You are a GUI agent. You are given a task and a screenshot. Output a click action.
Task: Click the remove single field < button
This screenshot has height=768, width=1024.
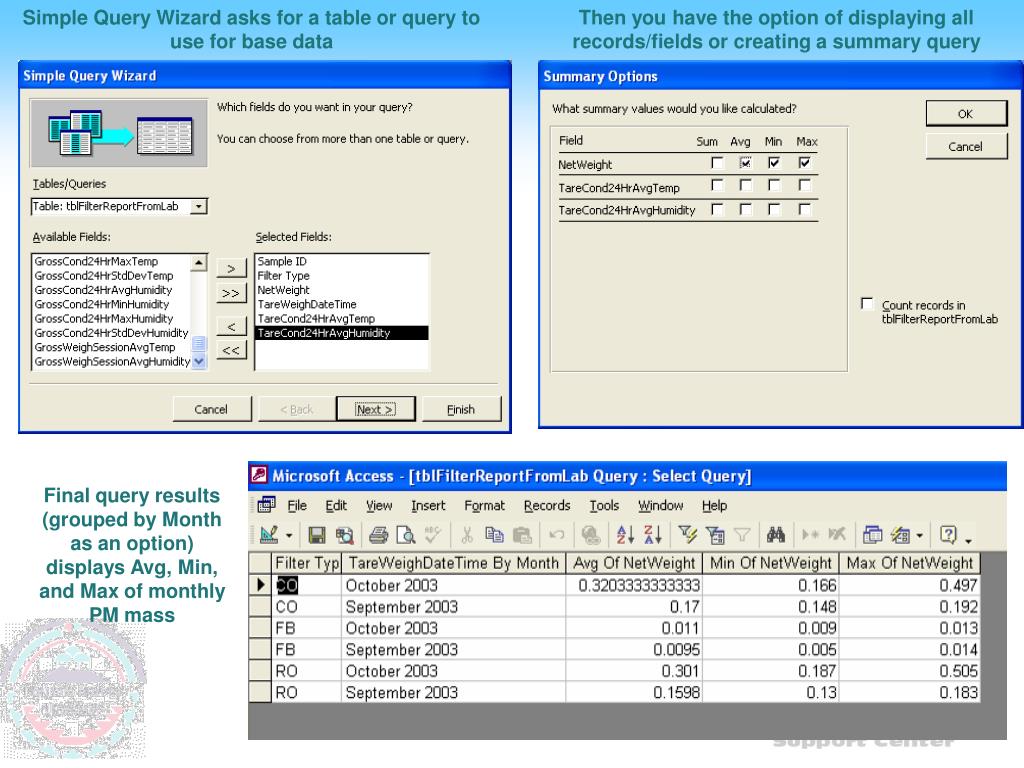click(x=231, y=325)
